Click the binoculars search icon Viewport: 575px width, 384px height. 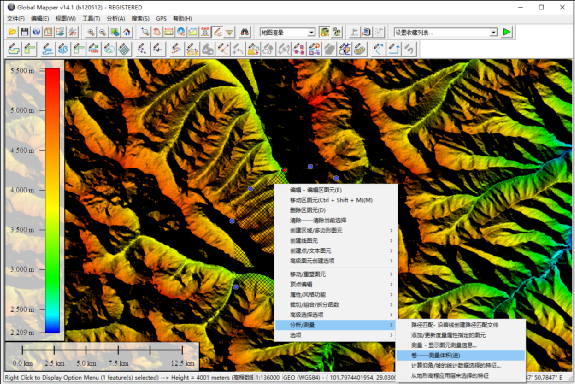pyautogui.click(x=245, y=32)
